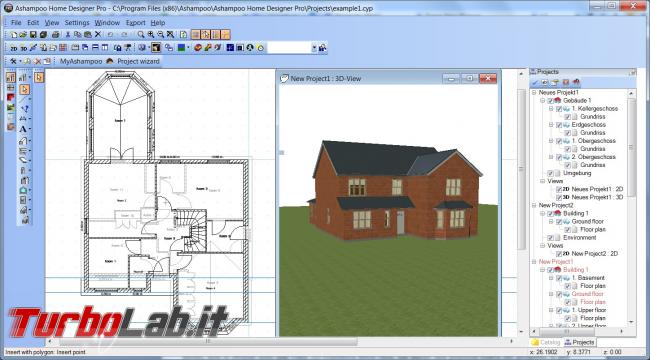Click the eye visibility icon in Projects panel toolbar
650x360 pixels.
click(545, 83)
